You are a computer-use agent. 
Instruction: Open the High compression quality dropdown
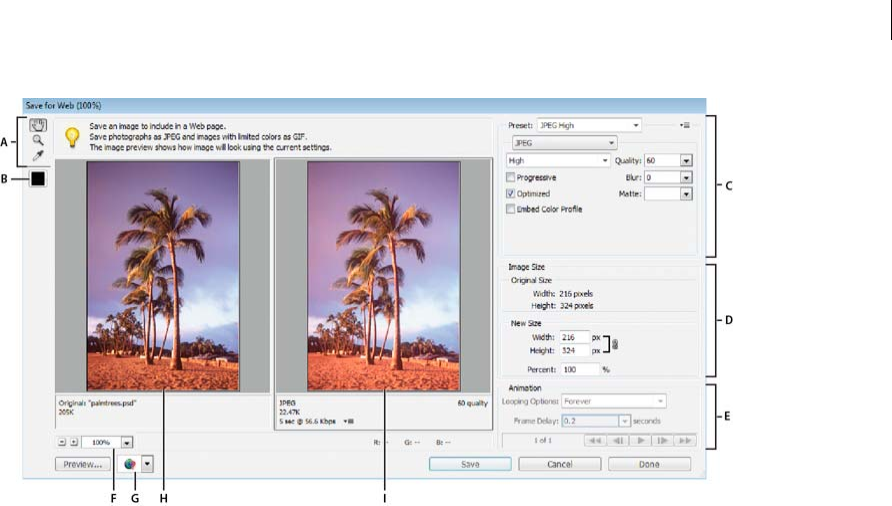558,161
